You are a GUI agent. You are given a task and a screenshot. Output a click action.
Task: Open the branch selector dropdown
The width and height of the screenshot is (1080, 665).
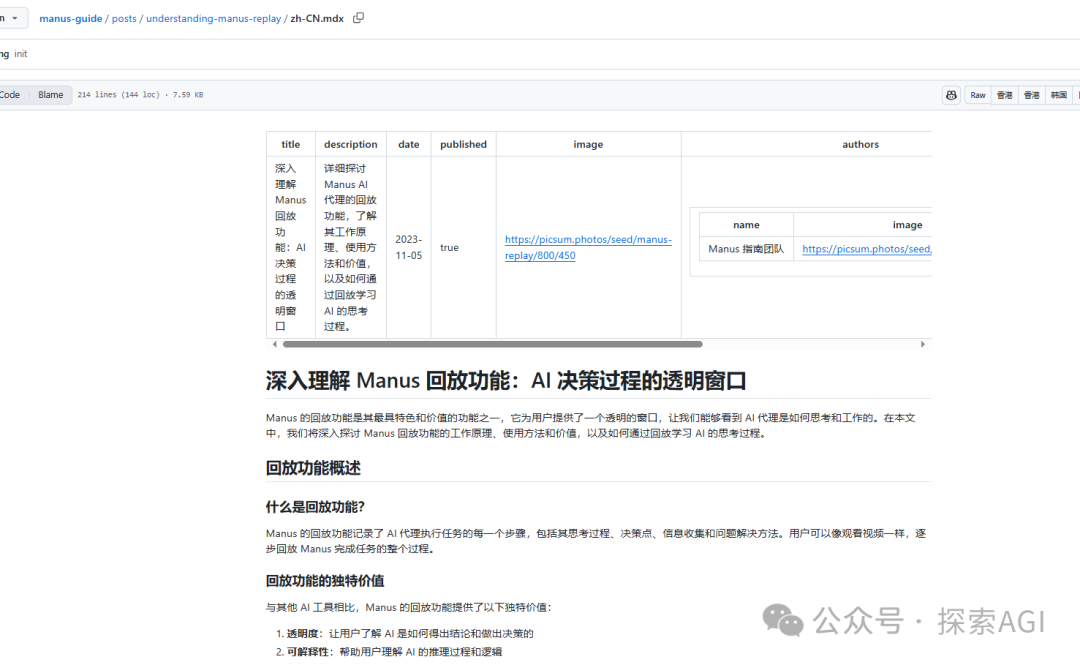tap(10, 18)
